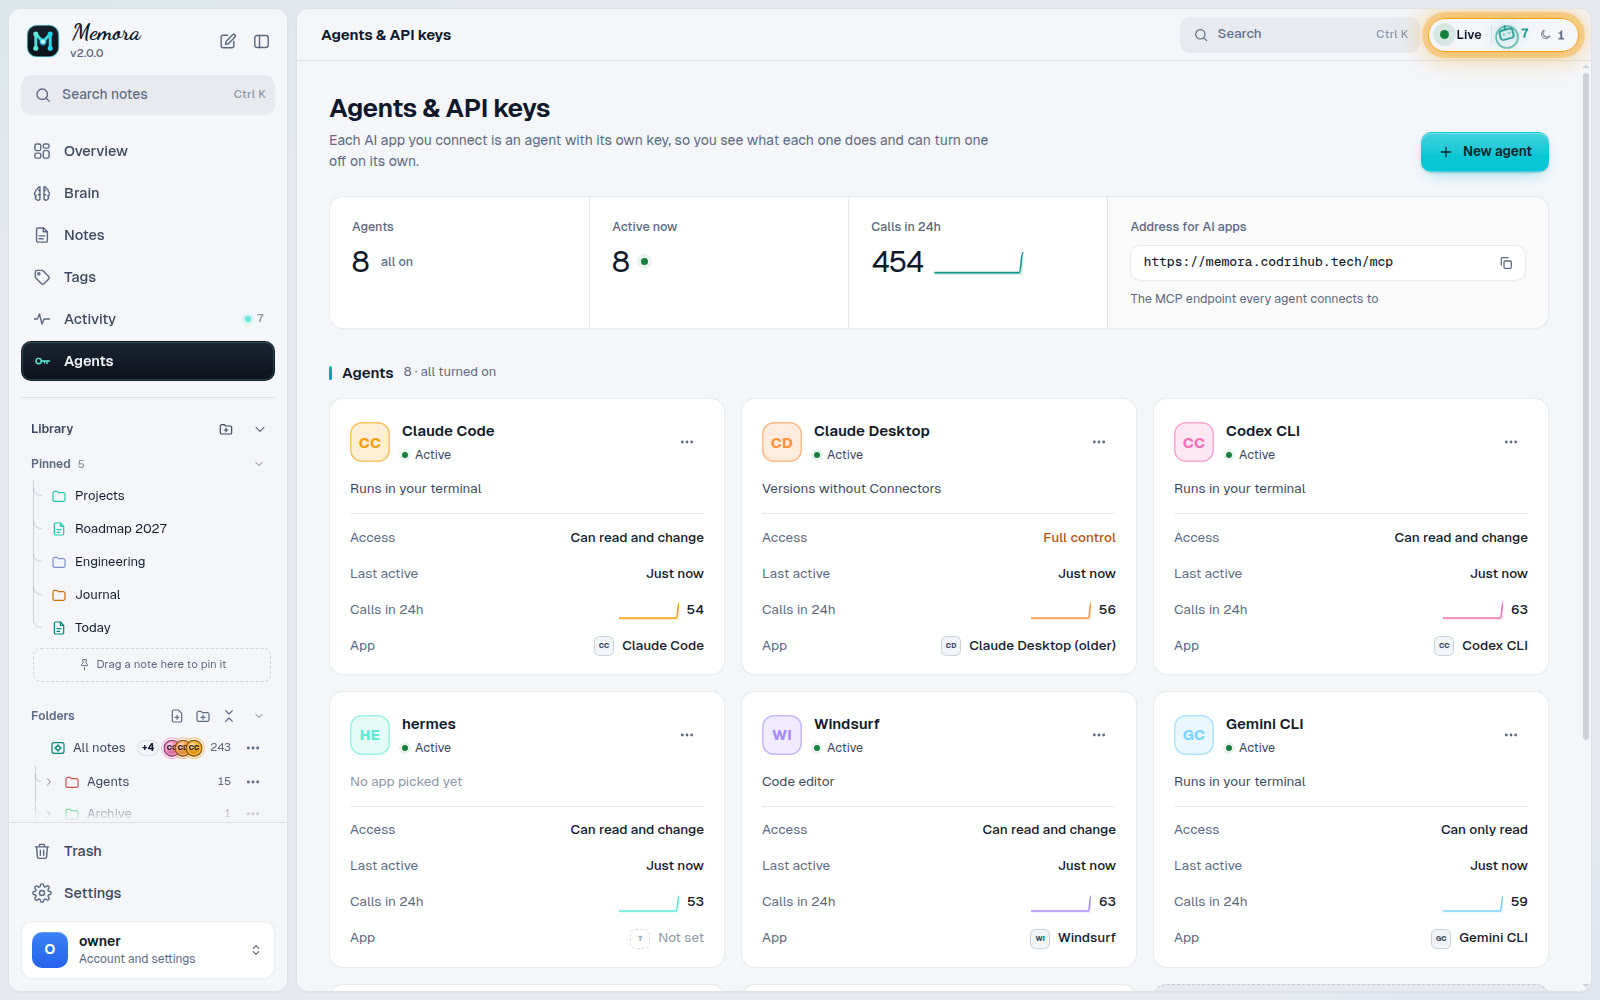Viewport: 1600px width, 1000px height.
Task: Collapse the Library section chevron
Action: tap(260, 429)
